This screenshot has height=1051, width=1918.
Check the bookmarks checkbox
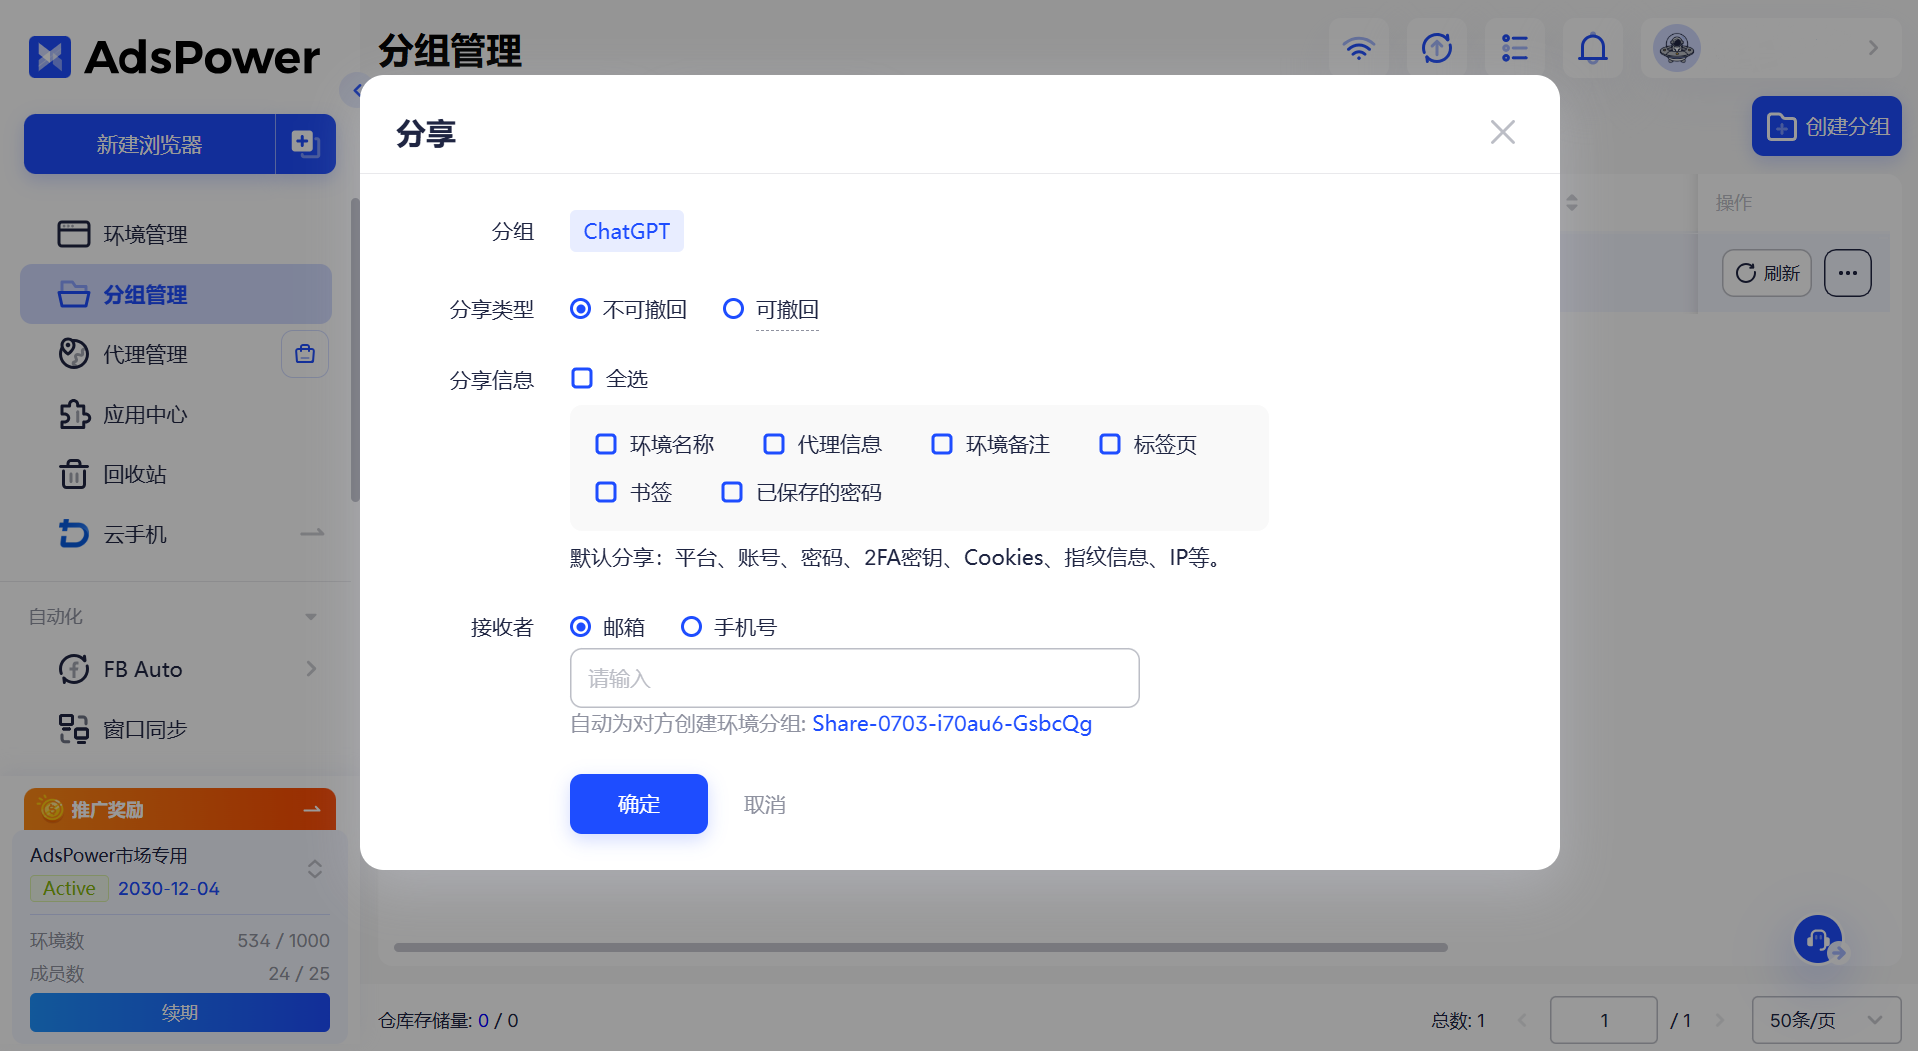pyautogui.click(x=606, y=492)
